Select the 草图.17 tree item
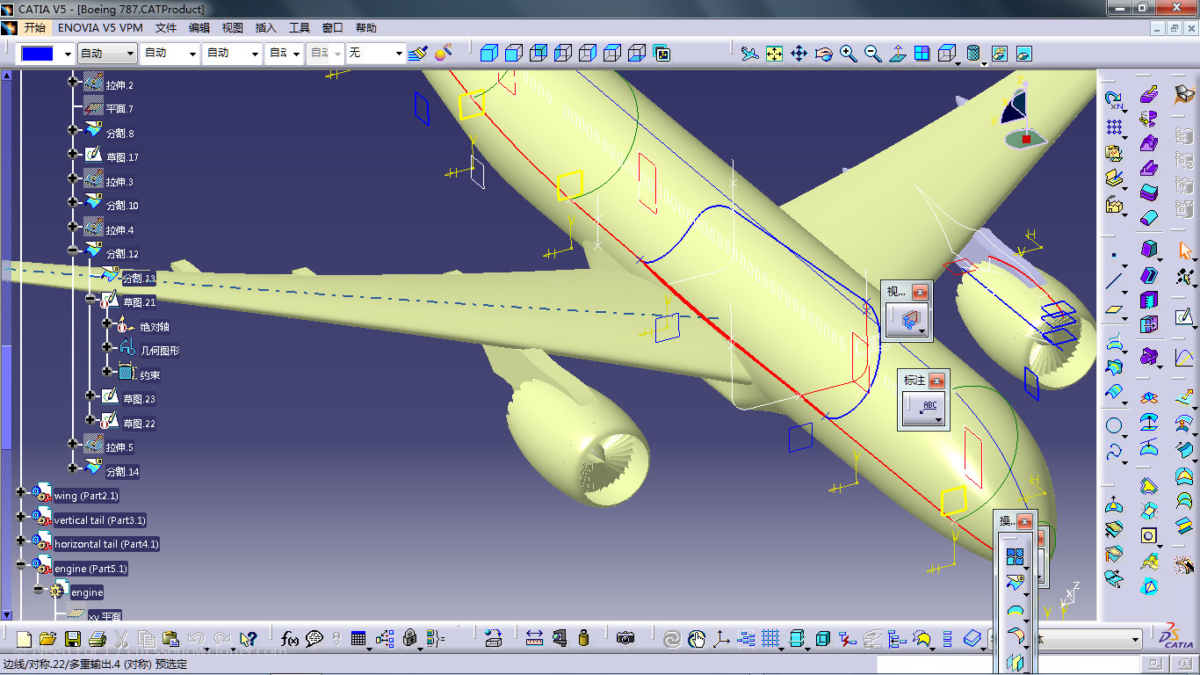Viewport: 1200px width, 675px height. tap(122, 157)
